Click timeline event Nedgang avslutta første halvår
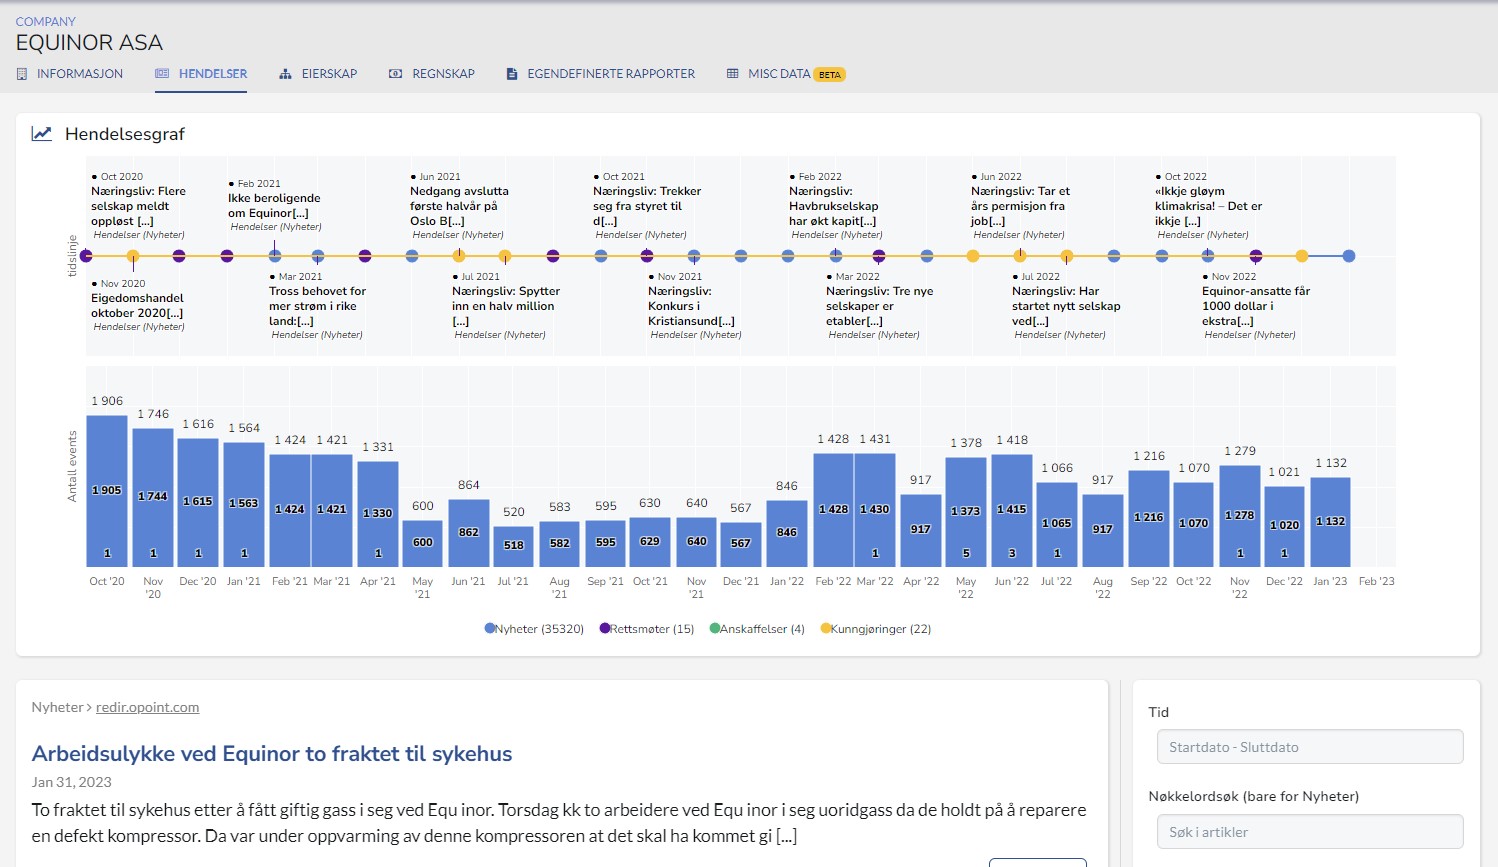 pyautogui.click(x=459, y=206)
